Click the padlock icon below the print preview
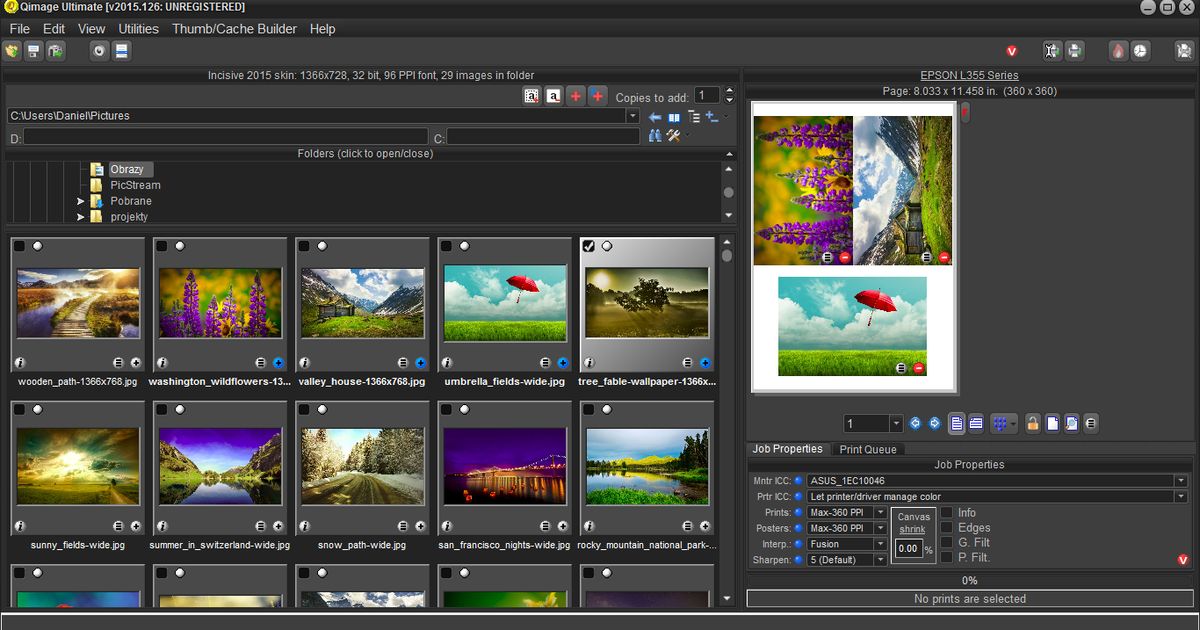Image resolution: width=1200 pixels, height=630 pixels. [x=1033, y=423]
